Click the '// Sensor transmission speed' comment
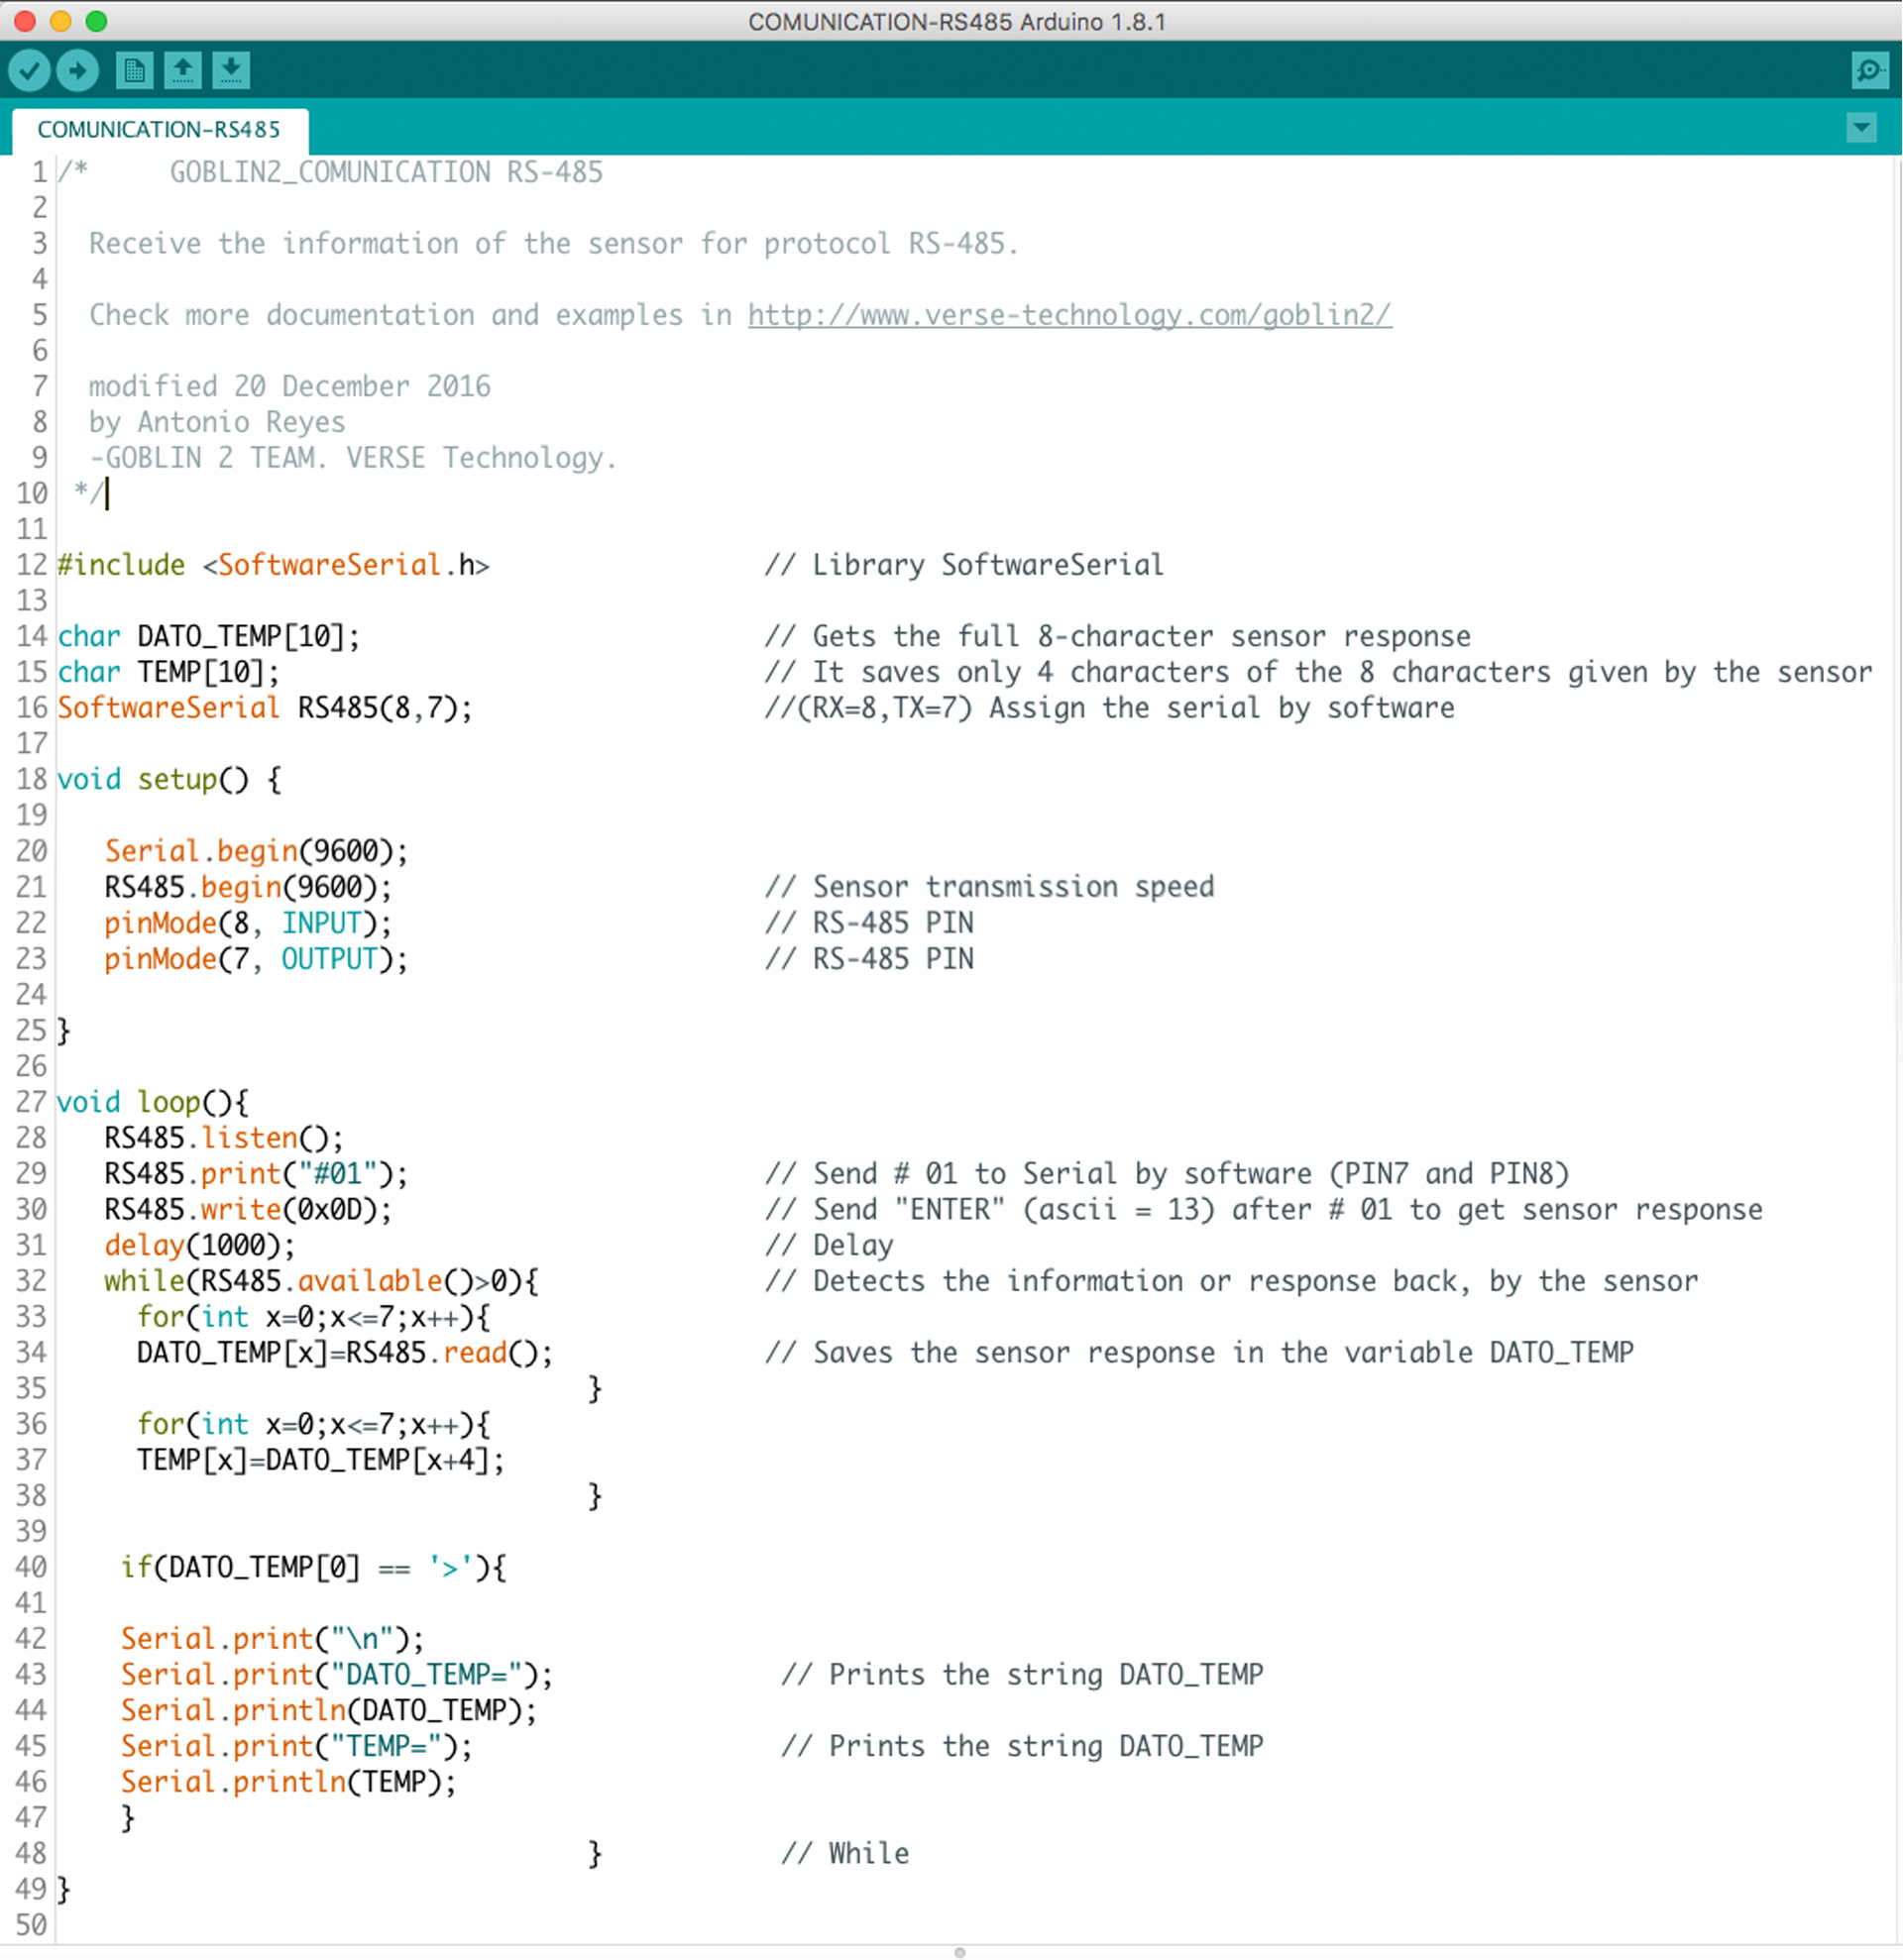The image size is (1903, 1960). click(990, 887)
